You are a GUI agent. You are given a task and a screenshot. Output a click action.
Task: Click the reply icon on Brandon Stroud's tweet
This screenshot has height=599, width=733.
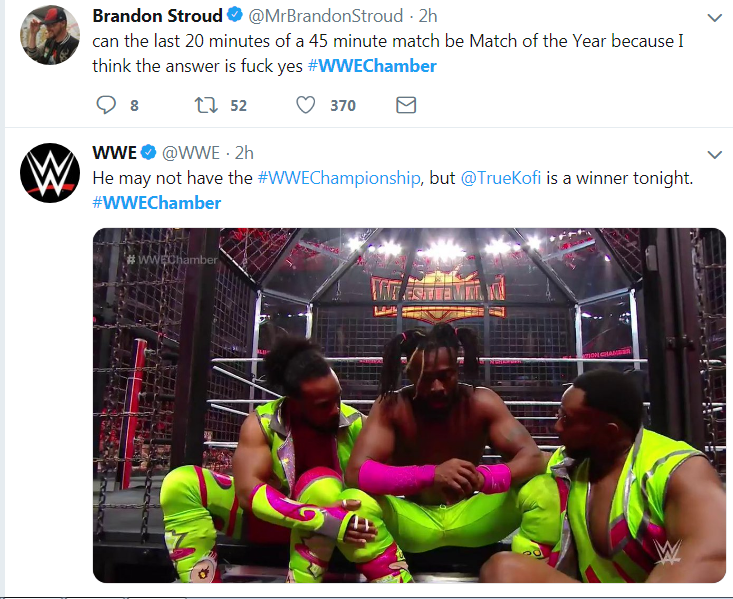coord(106,105)
